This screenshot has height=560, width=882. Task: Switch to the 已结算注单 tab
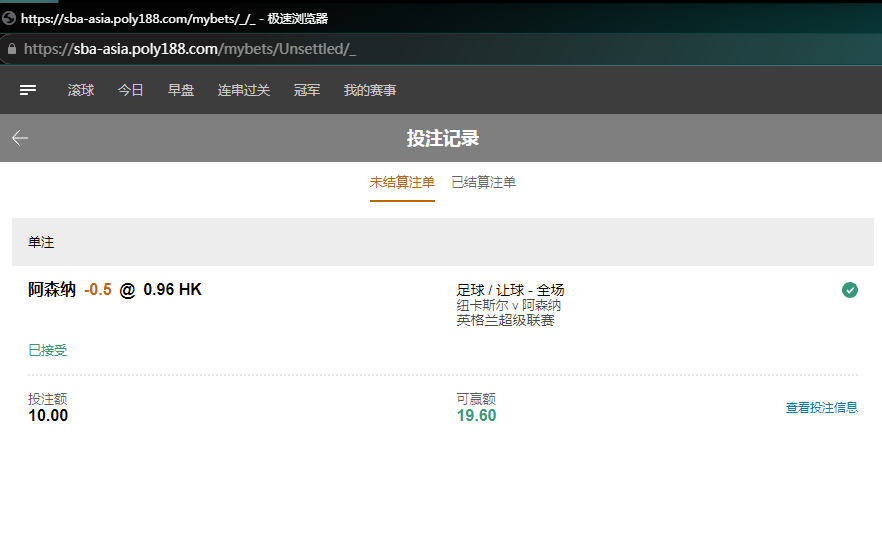tap(483, 182)
